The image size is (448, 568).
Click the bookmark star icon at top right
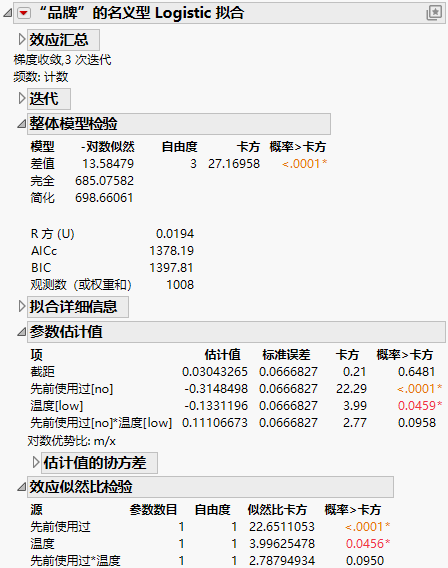[x=434, y=13]
